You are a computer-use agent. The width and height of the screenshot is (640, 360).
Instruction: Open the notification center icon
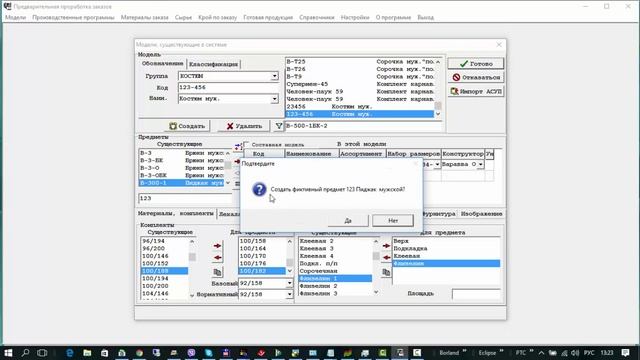tap(626, 353)
